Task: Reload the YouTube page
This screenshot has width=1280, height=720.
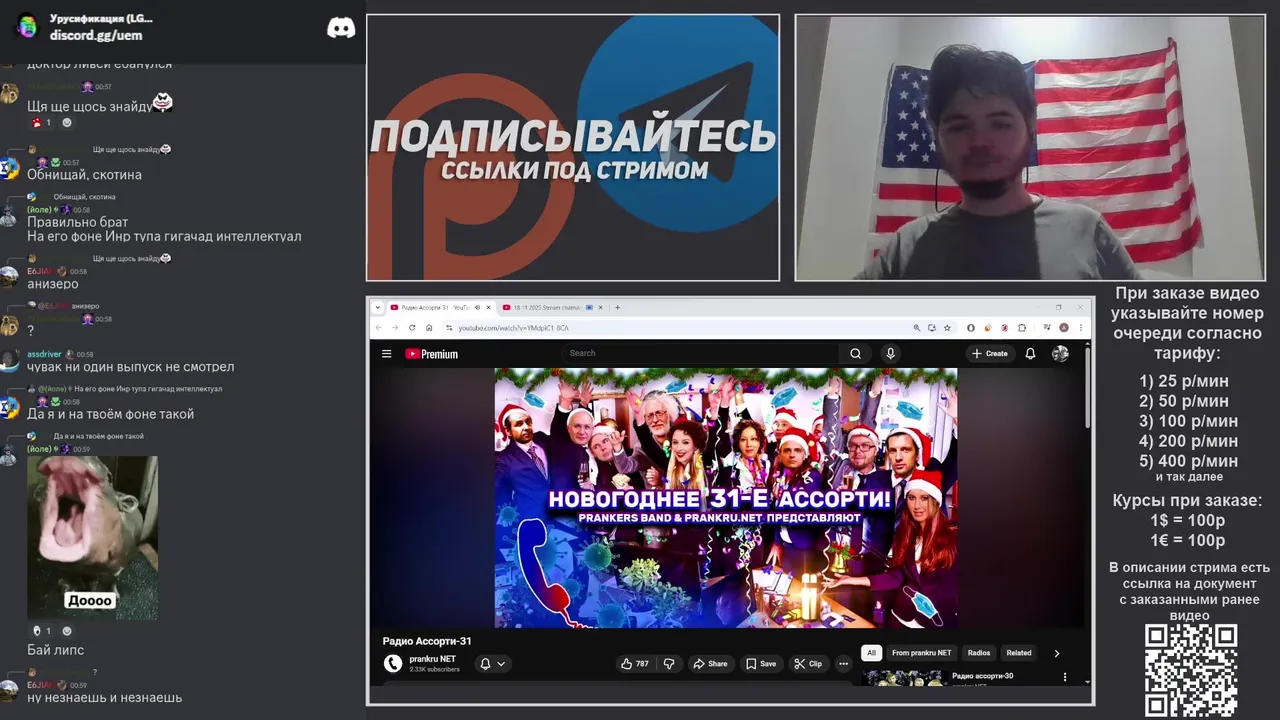Action: [x=412, y=327]
